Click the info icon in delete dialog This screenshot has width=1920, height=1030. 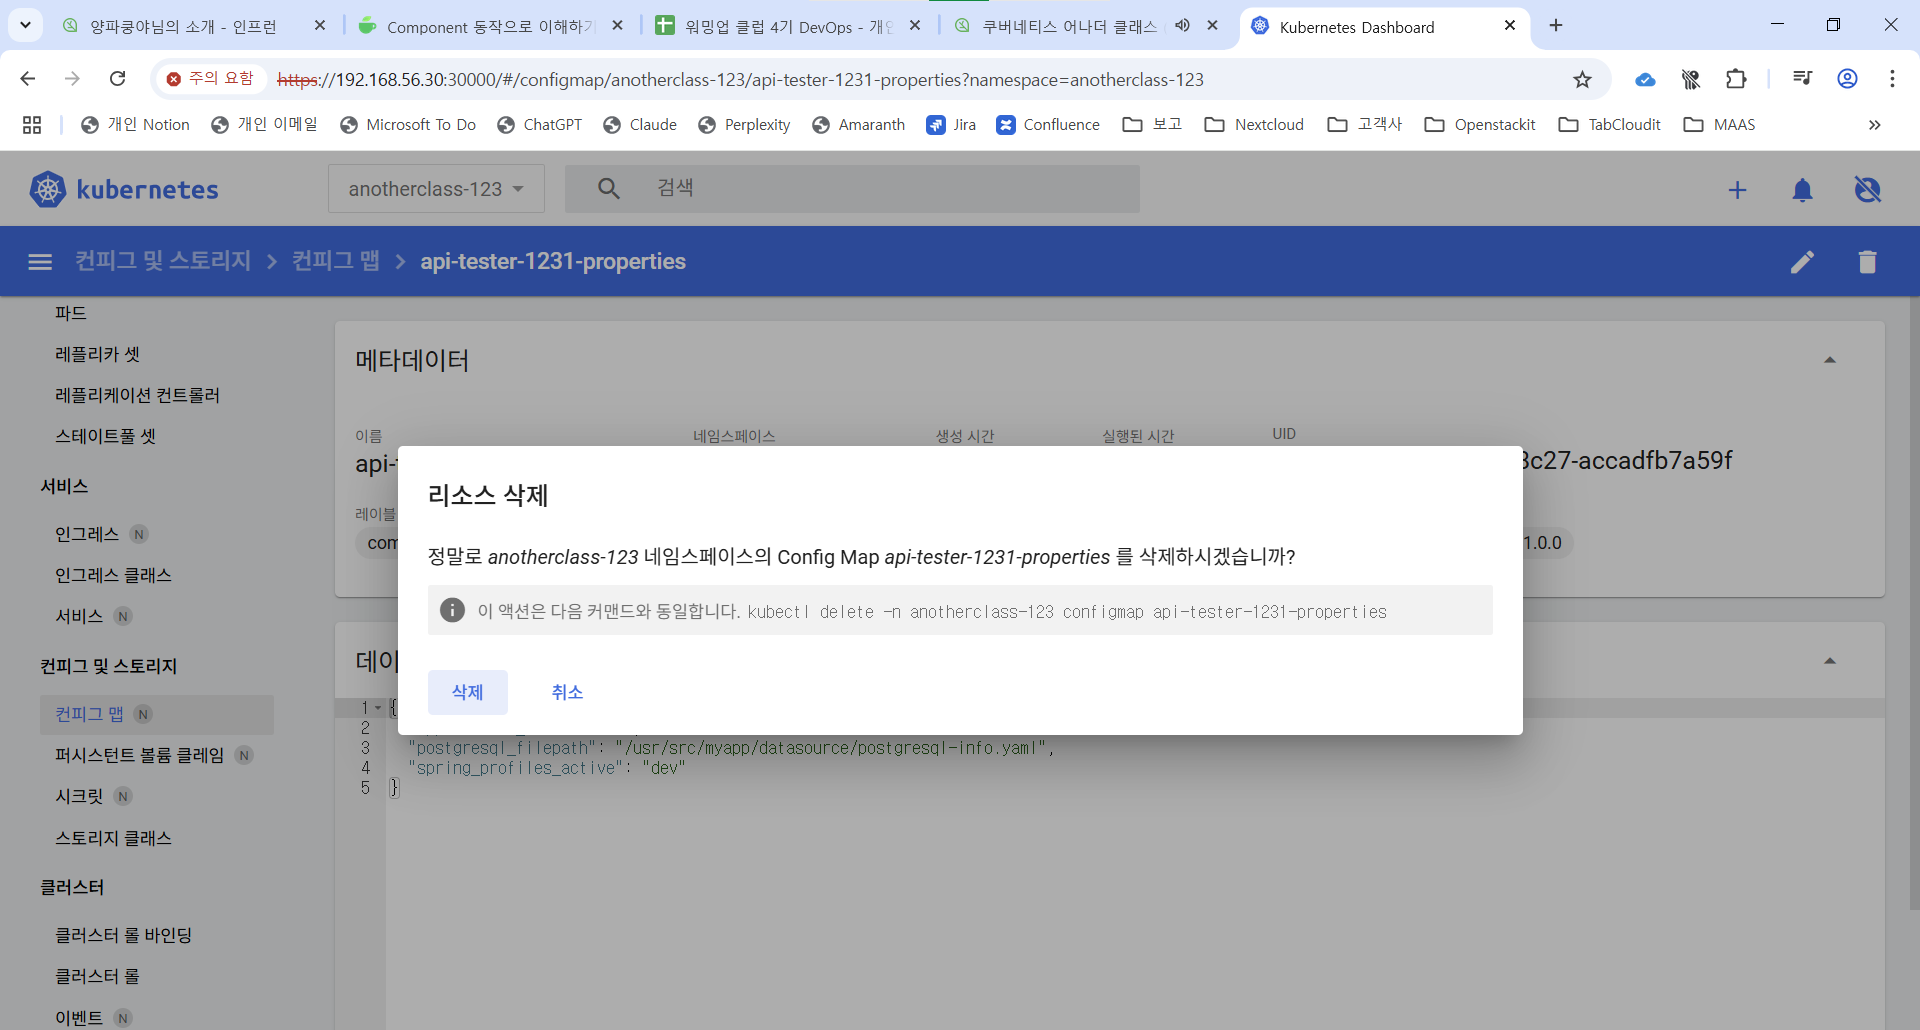(x=452, y=610)
